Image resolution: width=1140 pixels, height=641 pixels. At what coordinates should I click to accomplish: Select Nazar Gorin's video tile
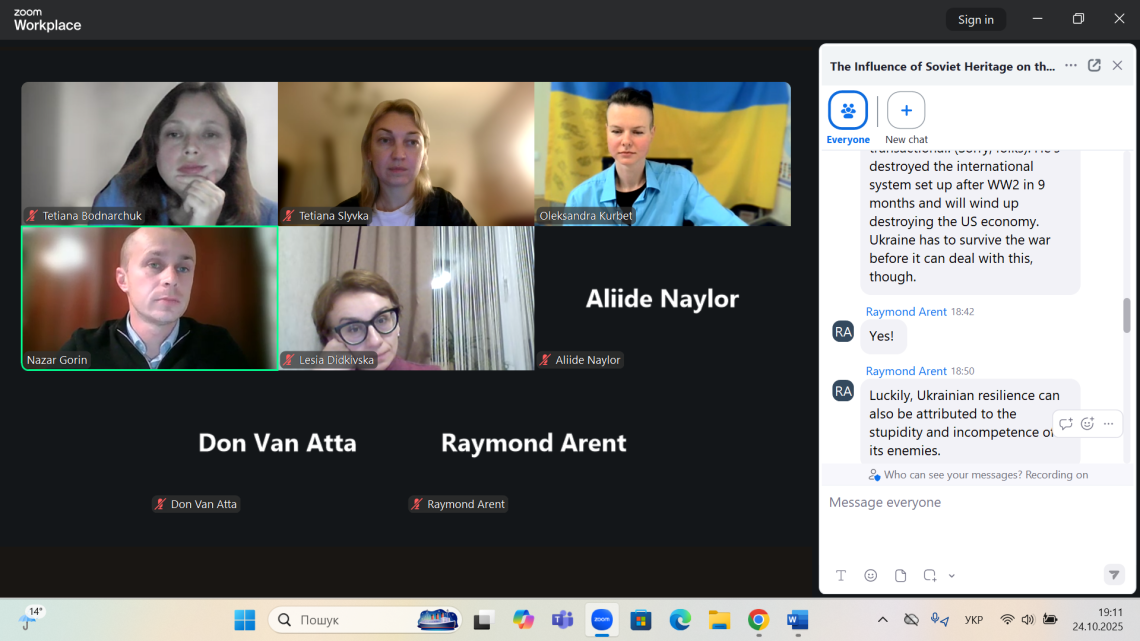150,298
